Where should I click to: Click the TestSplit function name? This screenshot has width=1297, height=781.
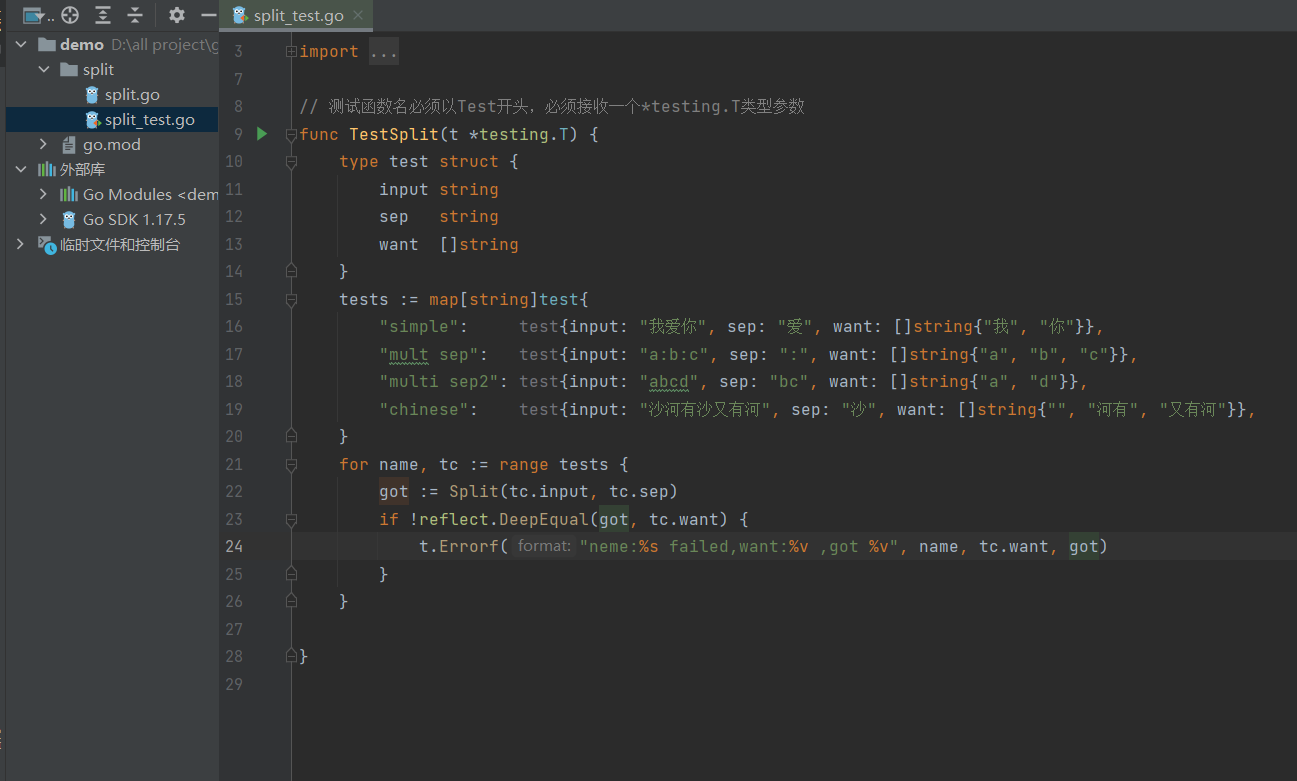click(x=394, y=134)
